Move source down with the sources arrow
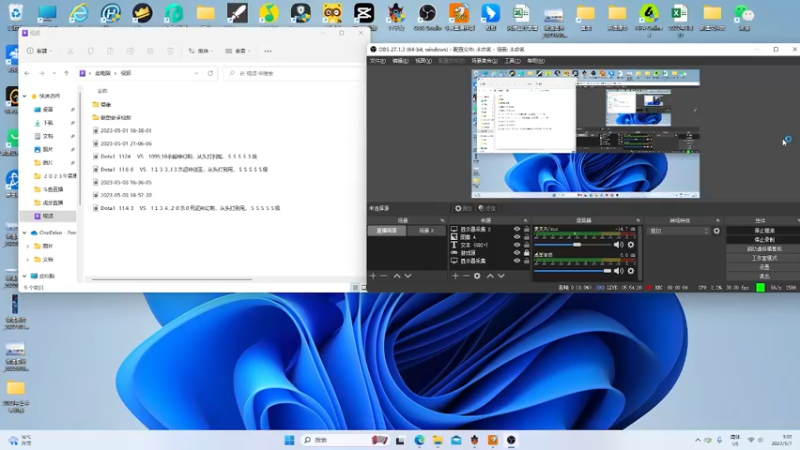800x450 pixels. point(501,276)
